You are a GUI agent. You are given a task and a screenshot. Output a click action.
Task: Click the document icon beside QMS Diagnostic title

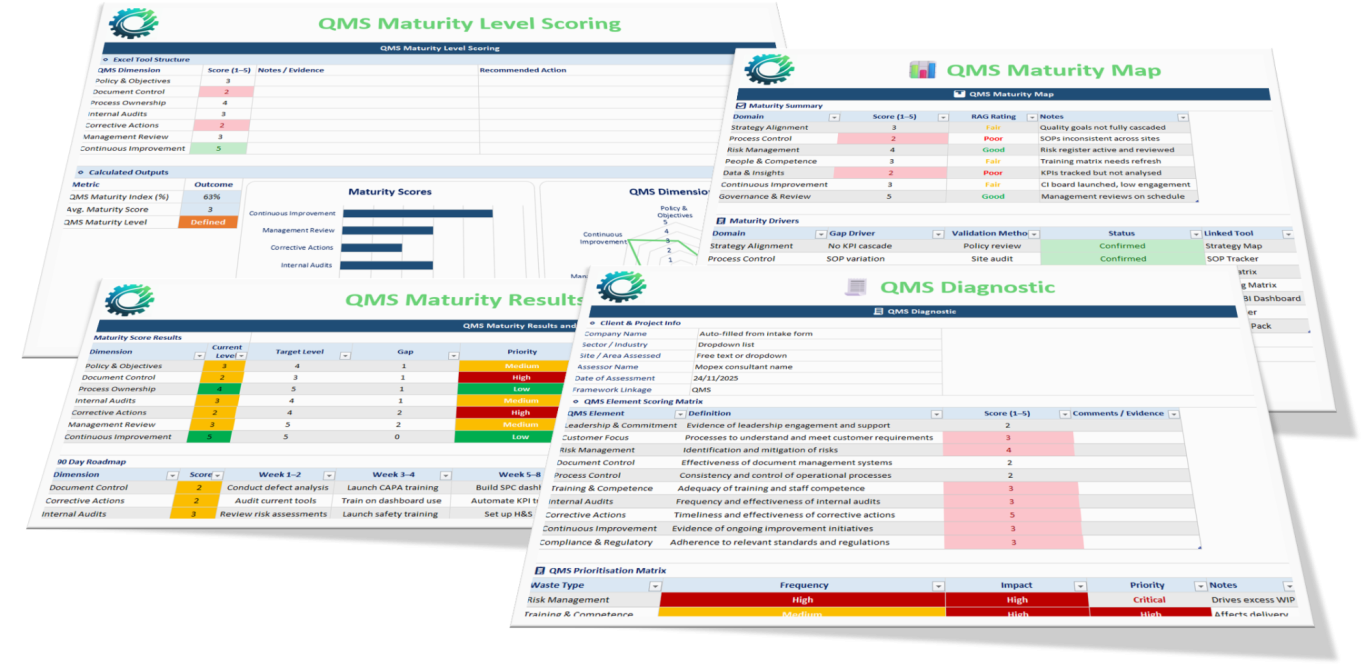point(855,287)
